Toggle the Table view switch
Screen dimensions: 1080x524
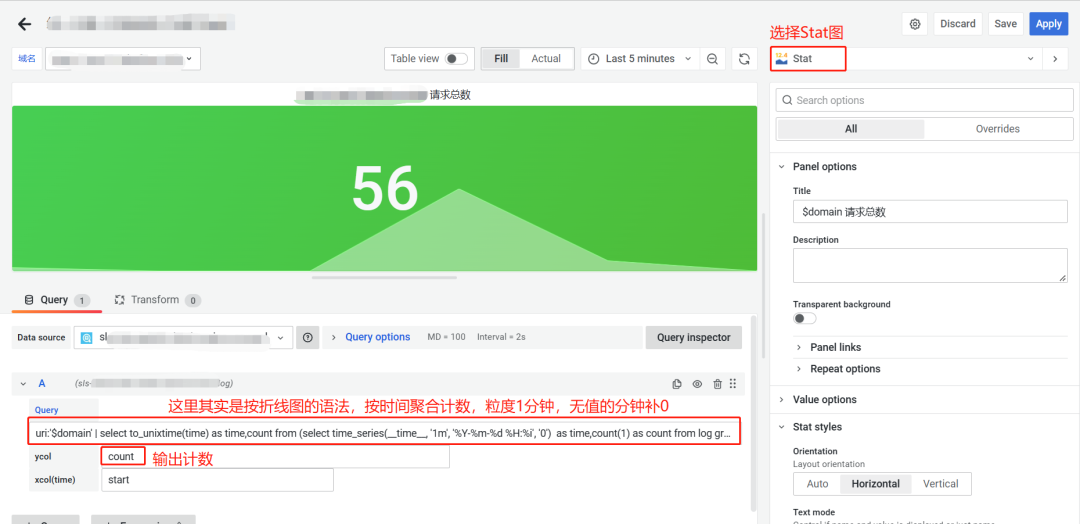[x=456, y=59]
